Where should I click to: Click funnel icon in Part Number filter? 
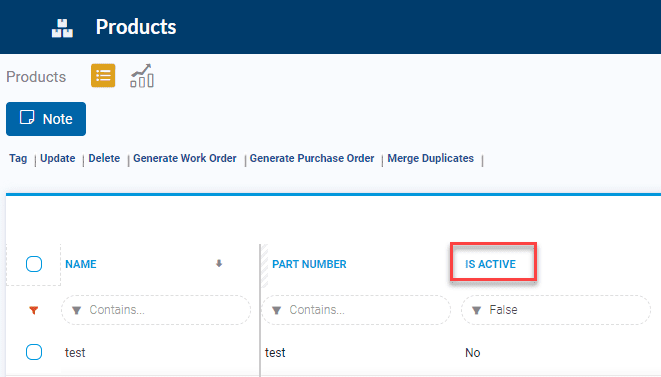coord(277,310)
